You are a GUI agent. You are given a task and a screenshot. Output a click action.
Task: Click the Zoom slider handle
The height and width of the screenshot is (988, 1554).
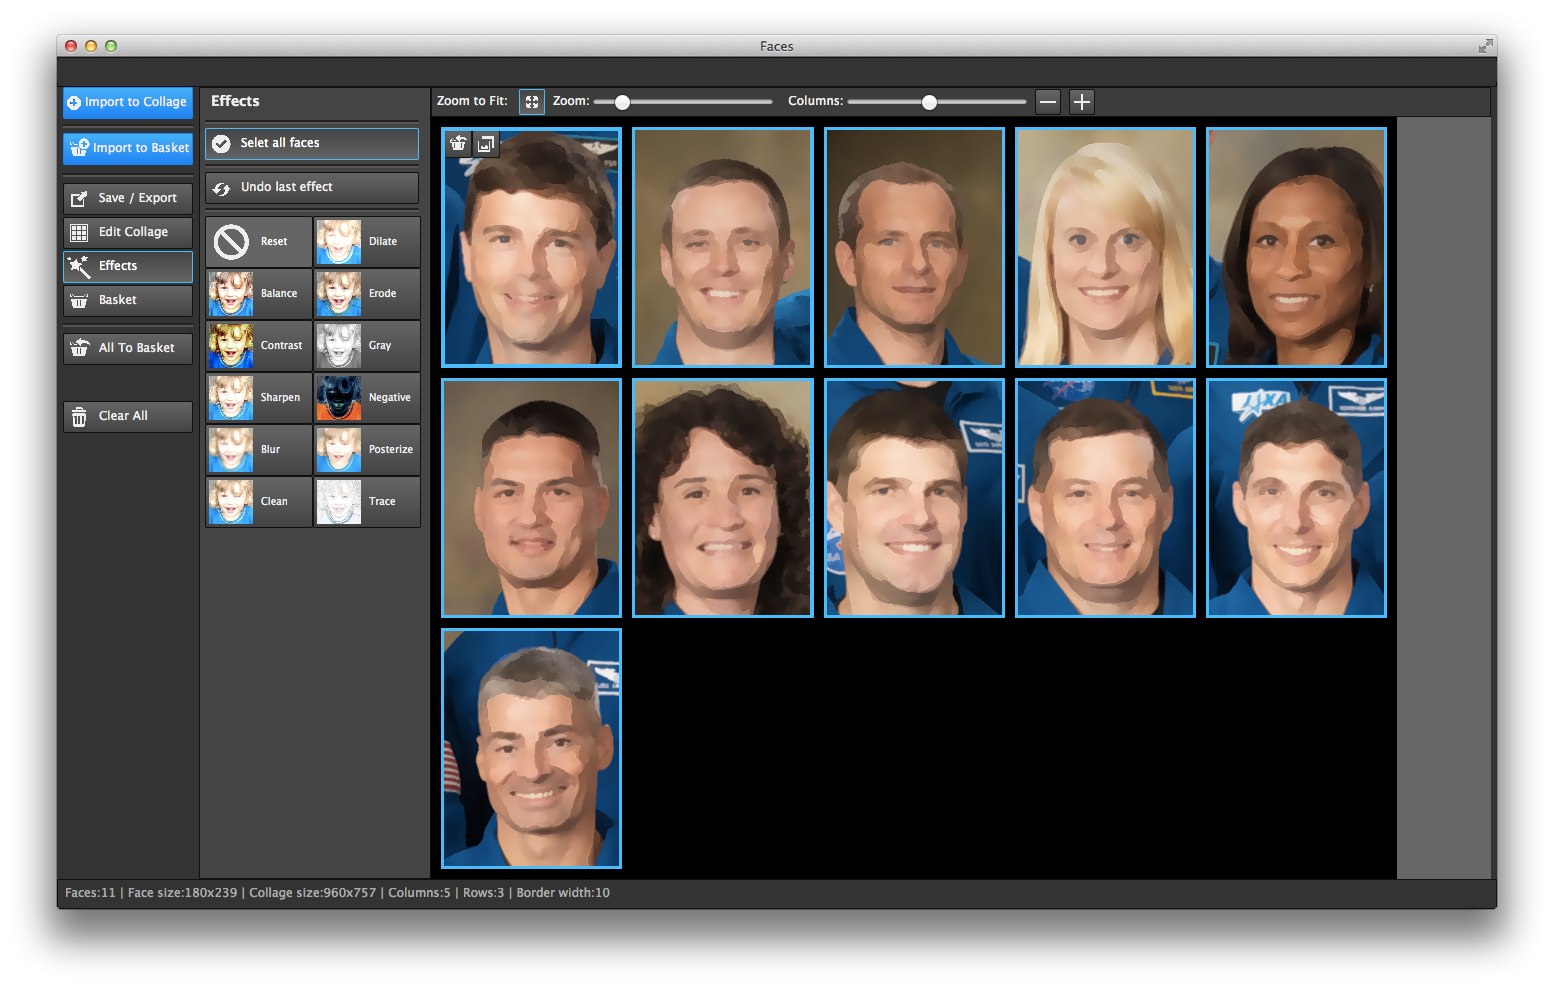[622, 102]
